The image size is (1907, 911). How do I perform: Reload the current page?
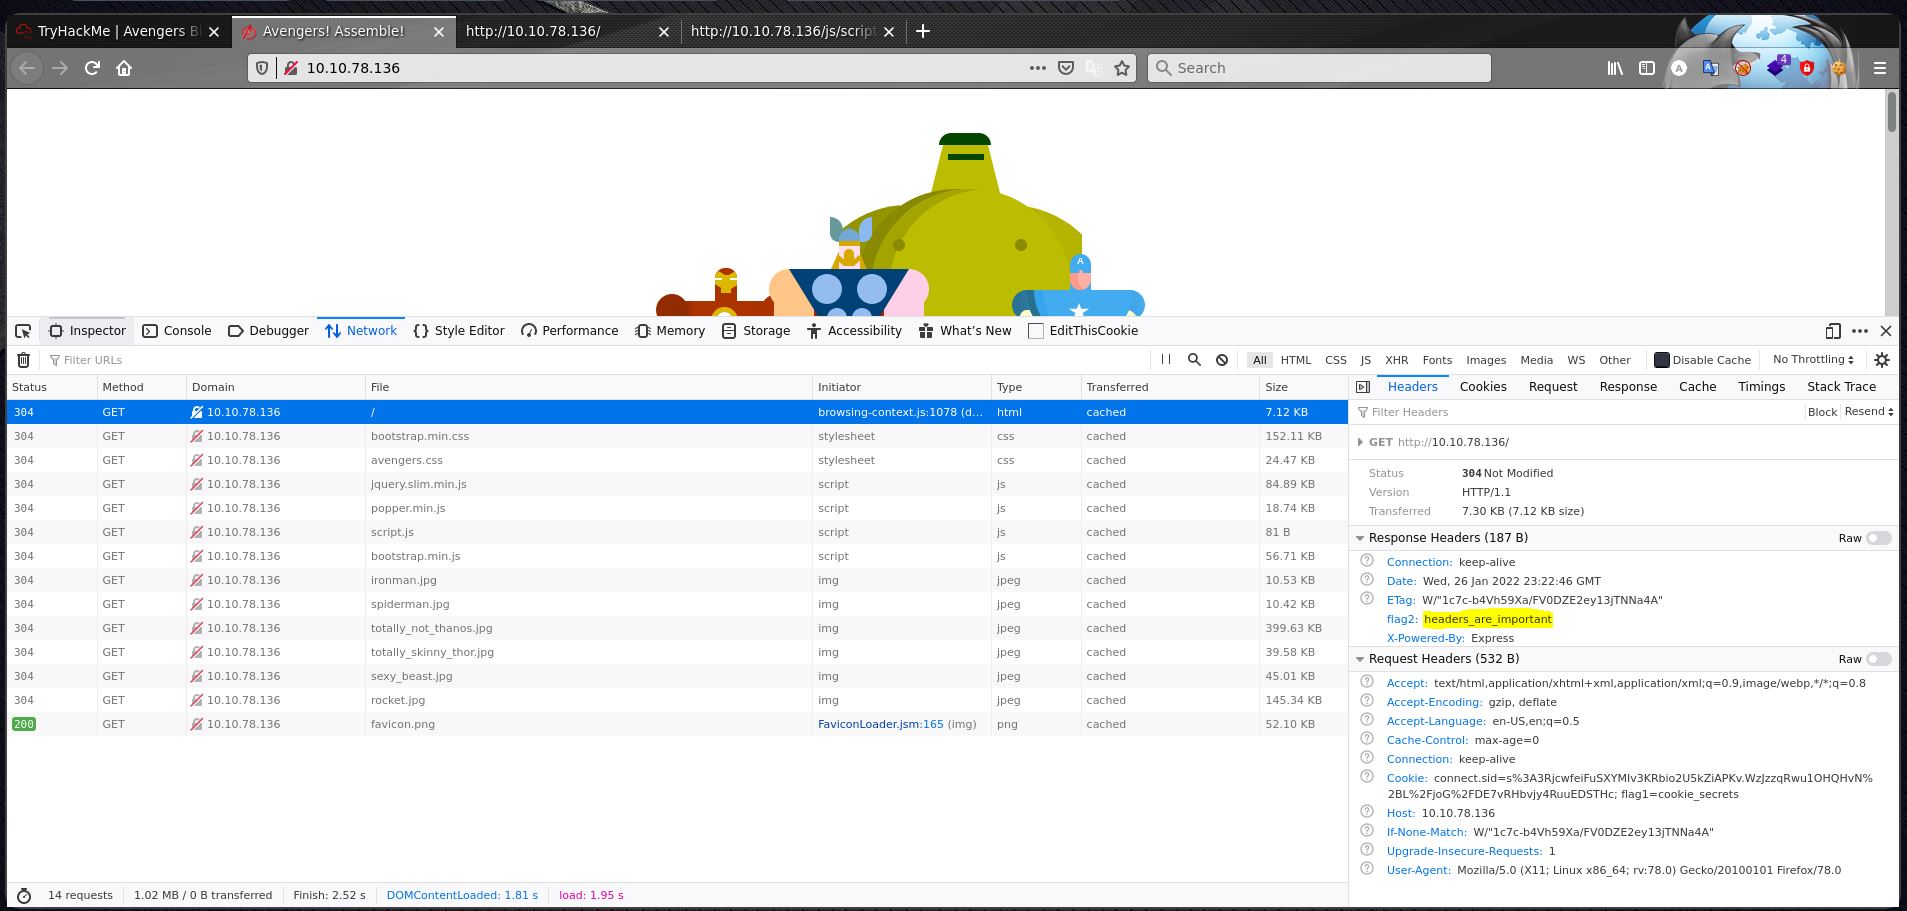[x=92, y=68]
